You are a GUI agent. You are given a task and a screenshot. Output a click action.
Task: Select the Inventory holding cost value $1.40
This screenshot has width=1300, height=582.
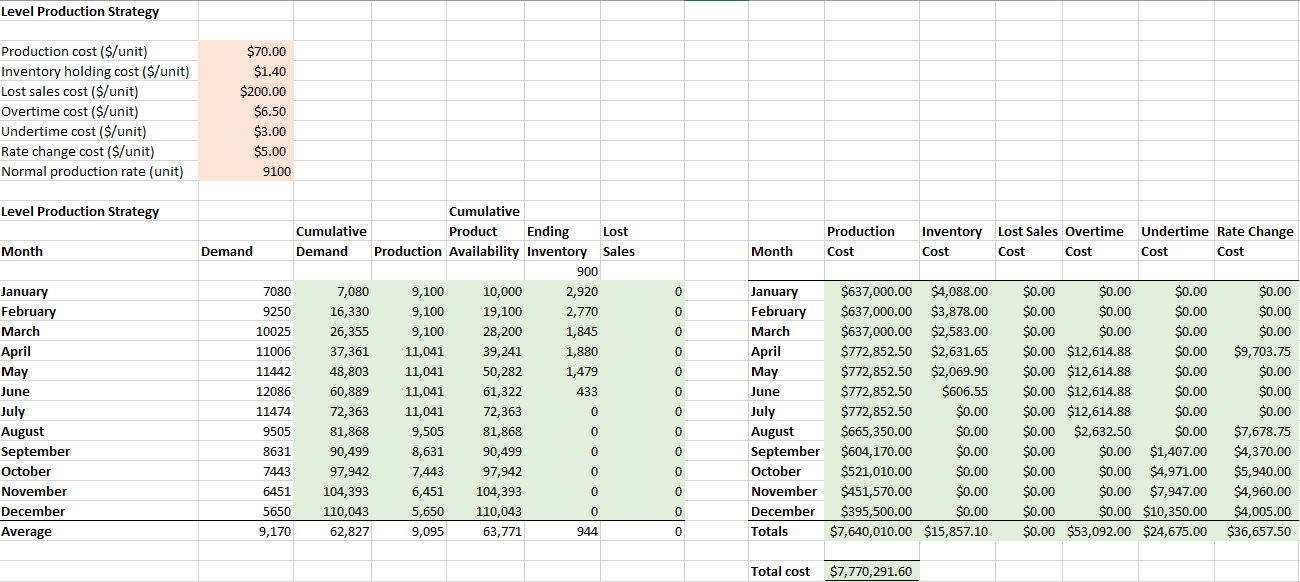coord(247,71)
